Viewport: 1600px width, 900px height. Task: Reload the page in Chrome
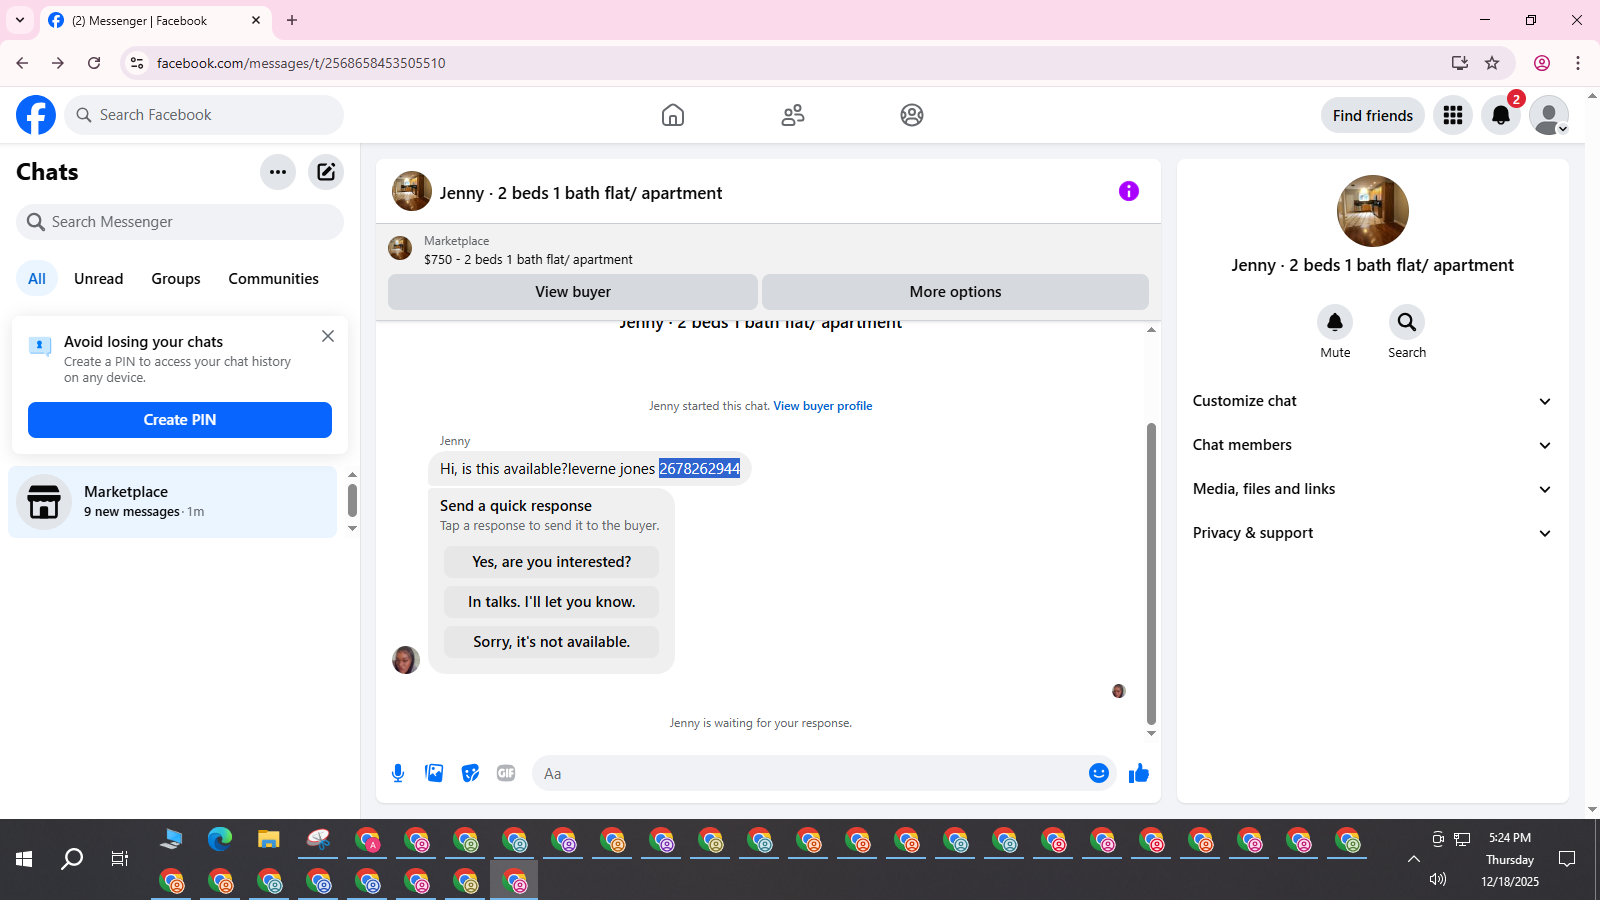pos(94,63)
